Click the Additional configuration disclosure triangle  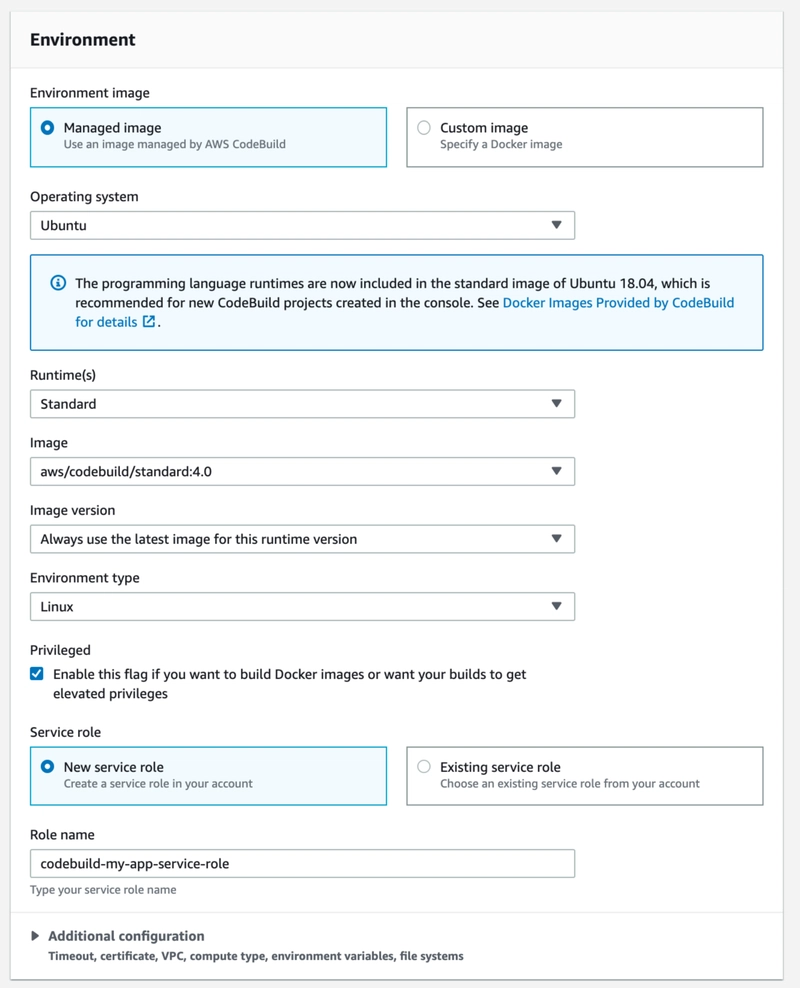36,936
